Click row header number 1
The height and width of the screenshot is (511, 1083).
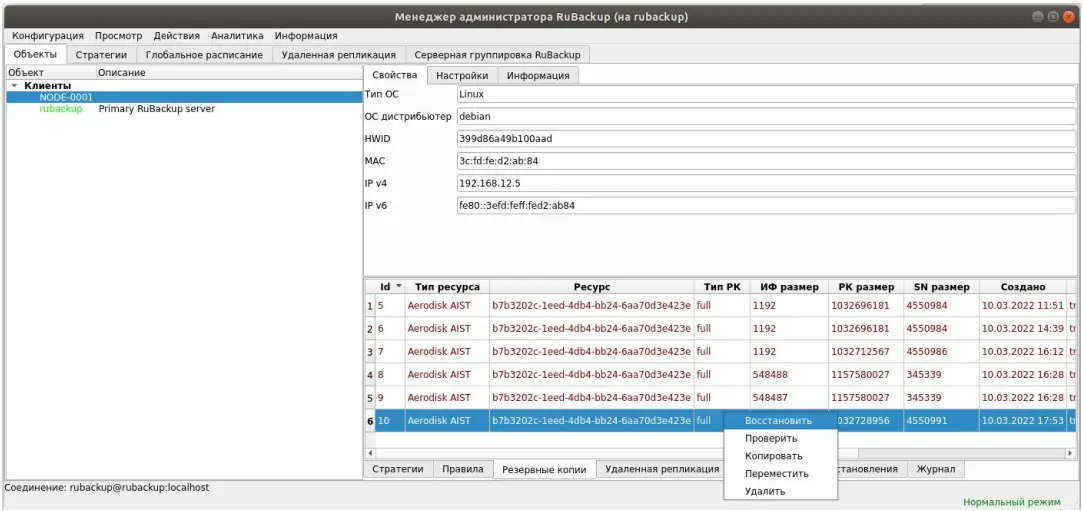click(370, 306)
